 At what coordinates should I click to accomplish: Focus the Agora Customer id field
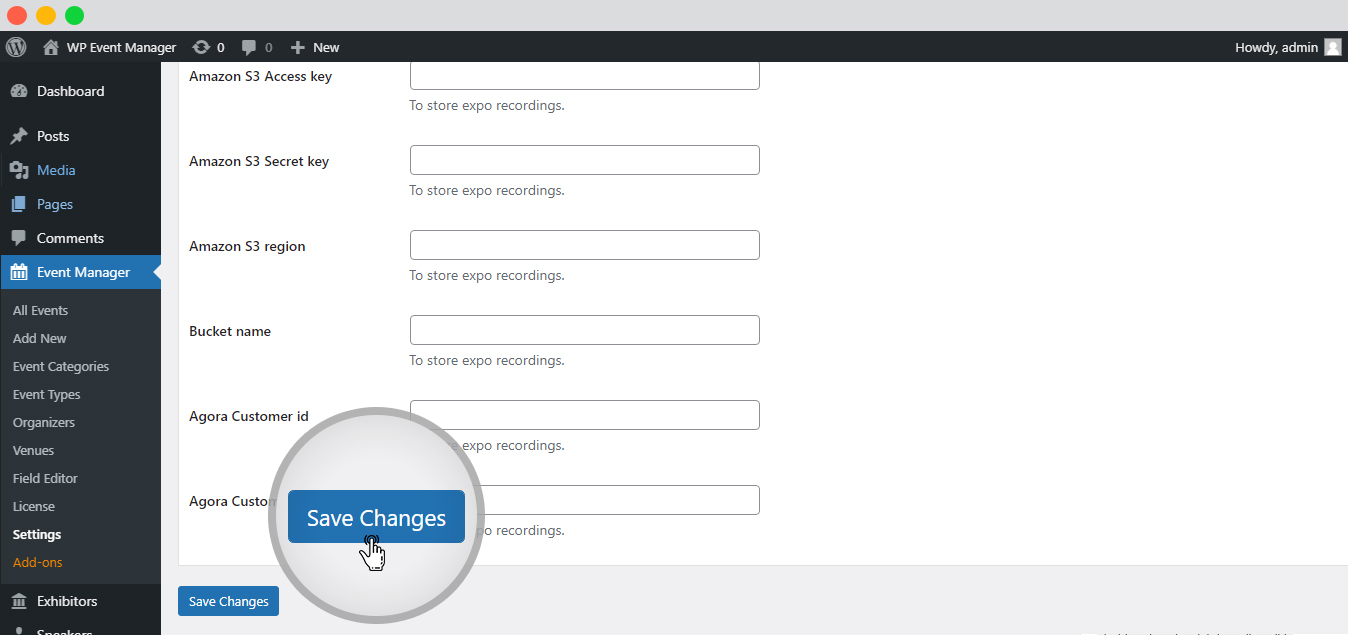[585, 415]
